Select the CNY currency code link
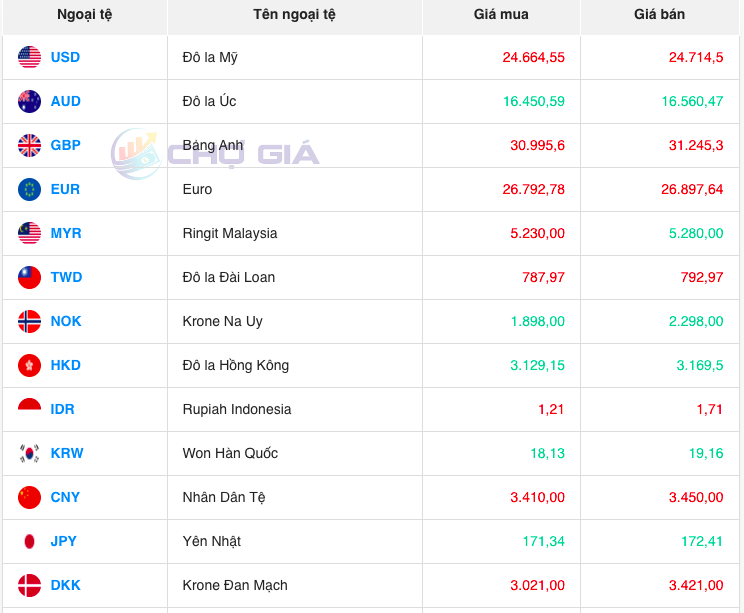This screenshot has width=744, height=613. click(x=65, y=497)
